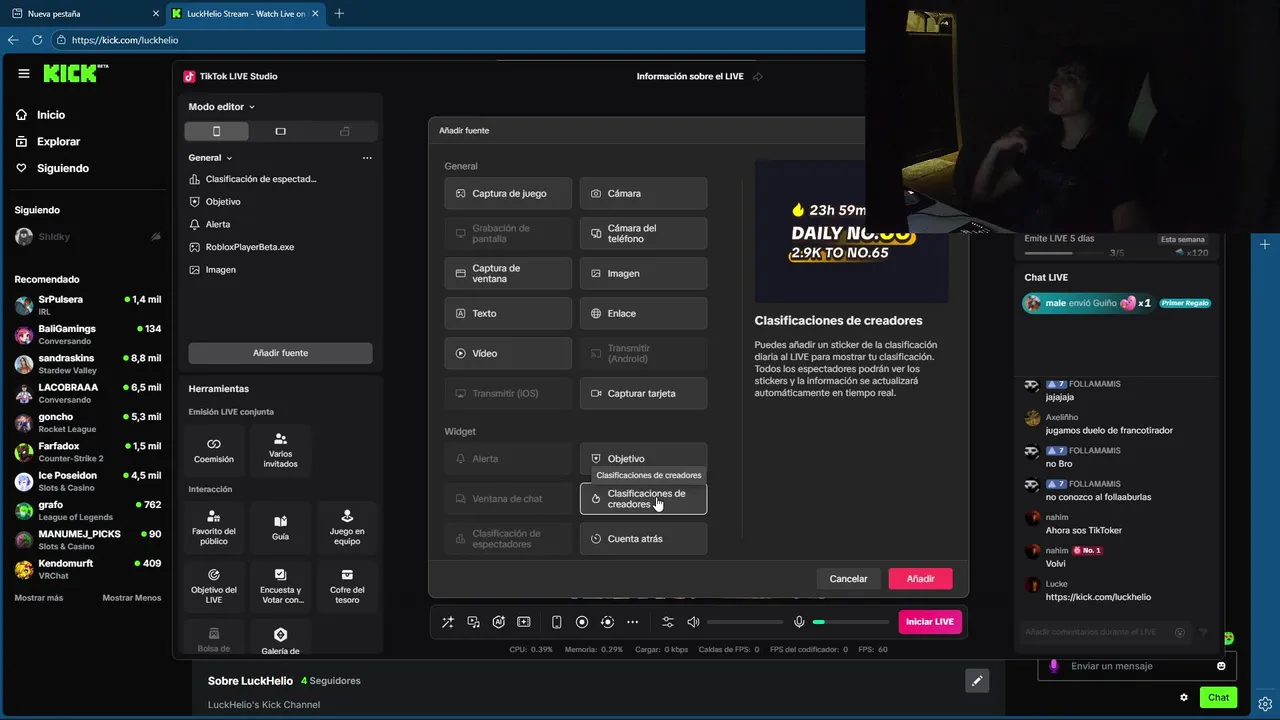This screenshot has width=1280, height=720.
Task: Open Objetivo del LIVE tool
Action: click(214, 585)
